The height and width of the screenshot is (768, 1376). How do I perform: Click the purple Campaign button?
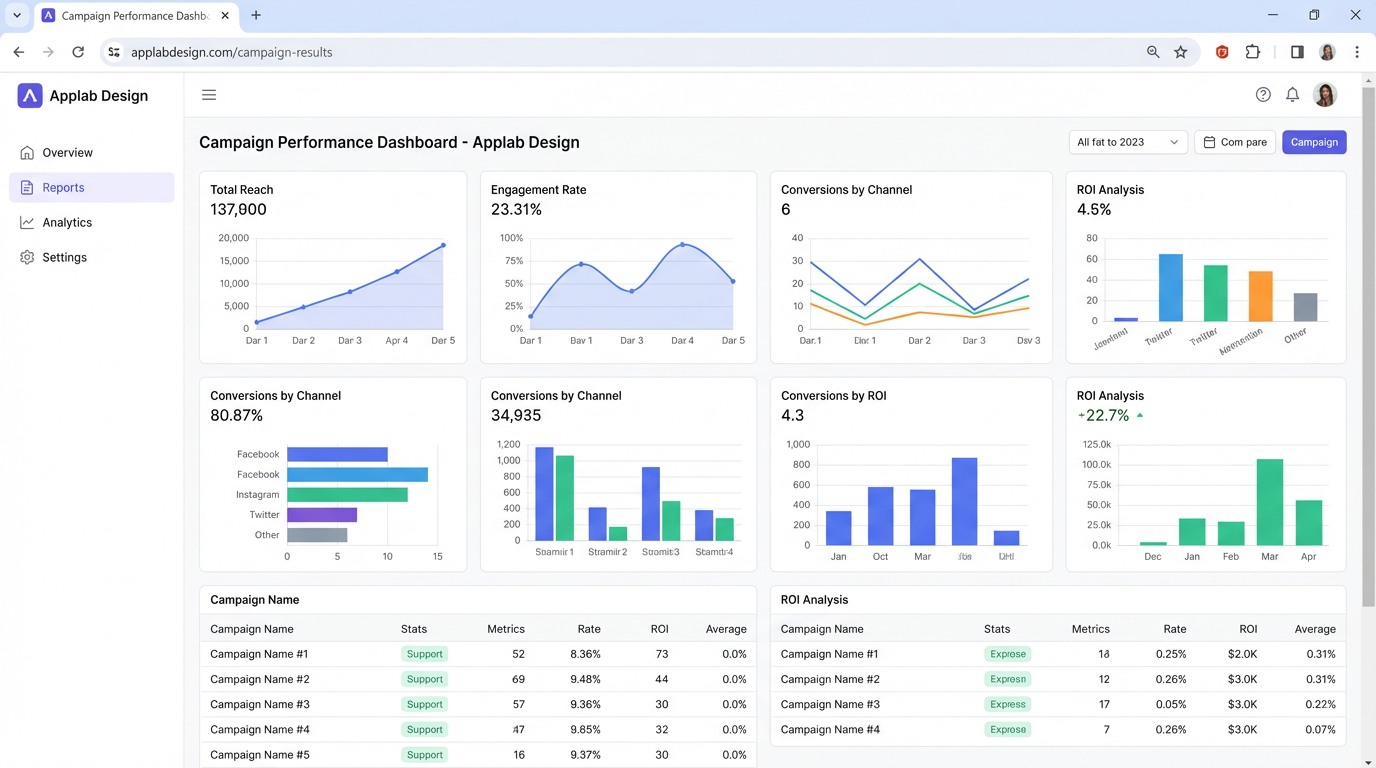pos(1314,142)
